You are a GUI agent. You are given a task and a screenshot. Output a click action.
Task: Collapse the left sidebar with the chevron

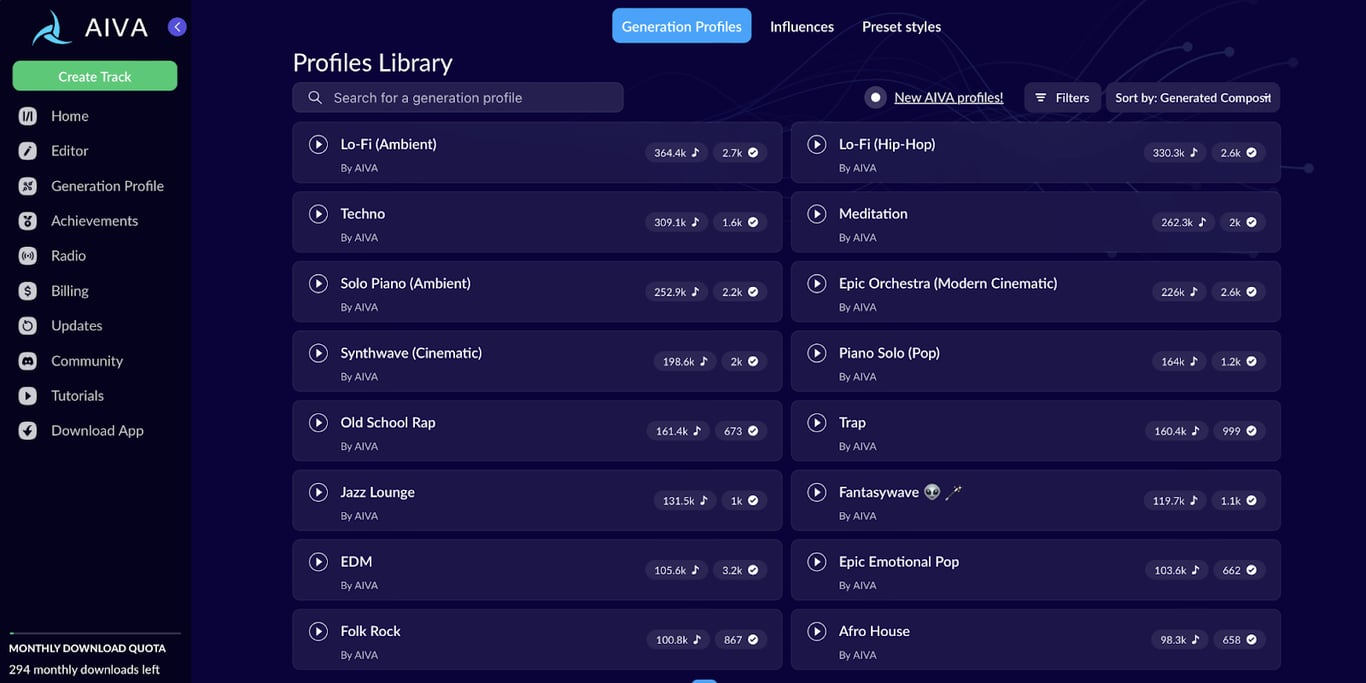click(x=177, y=26)
